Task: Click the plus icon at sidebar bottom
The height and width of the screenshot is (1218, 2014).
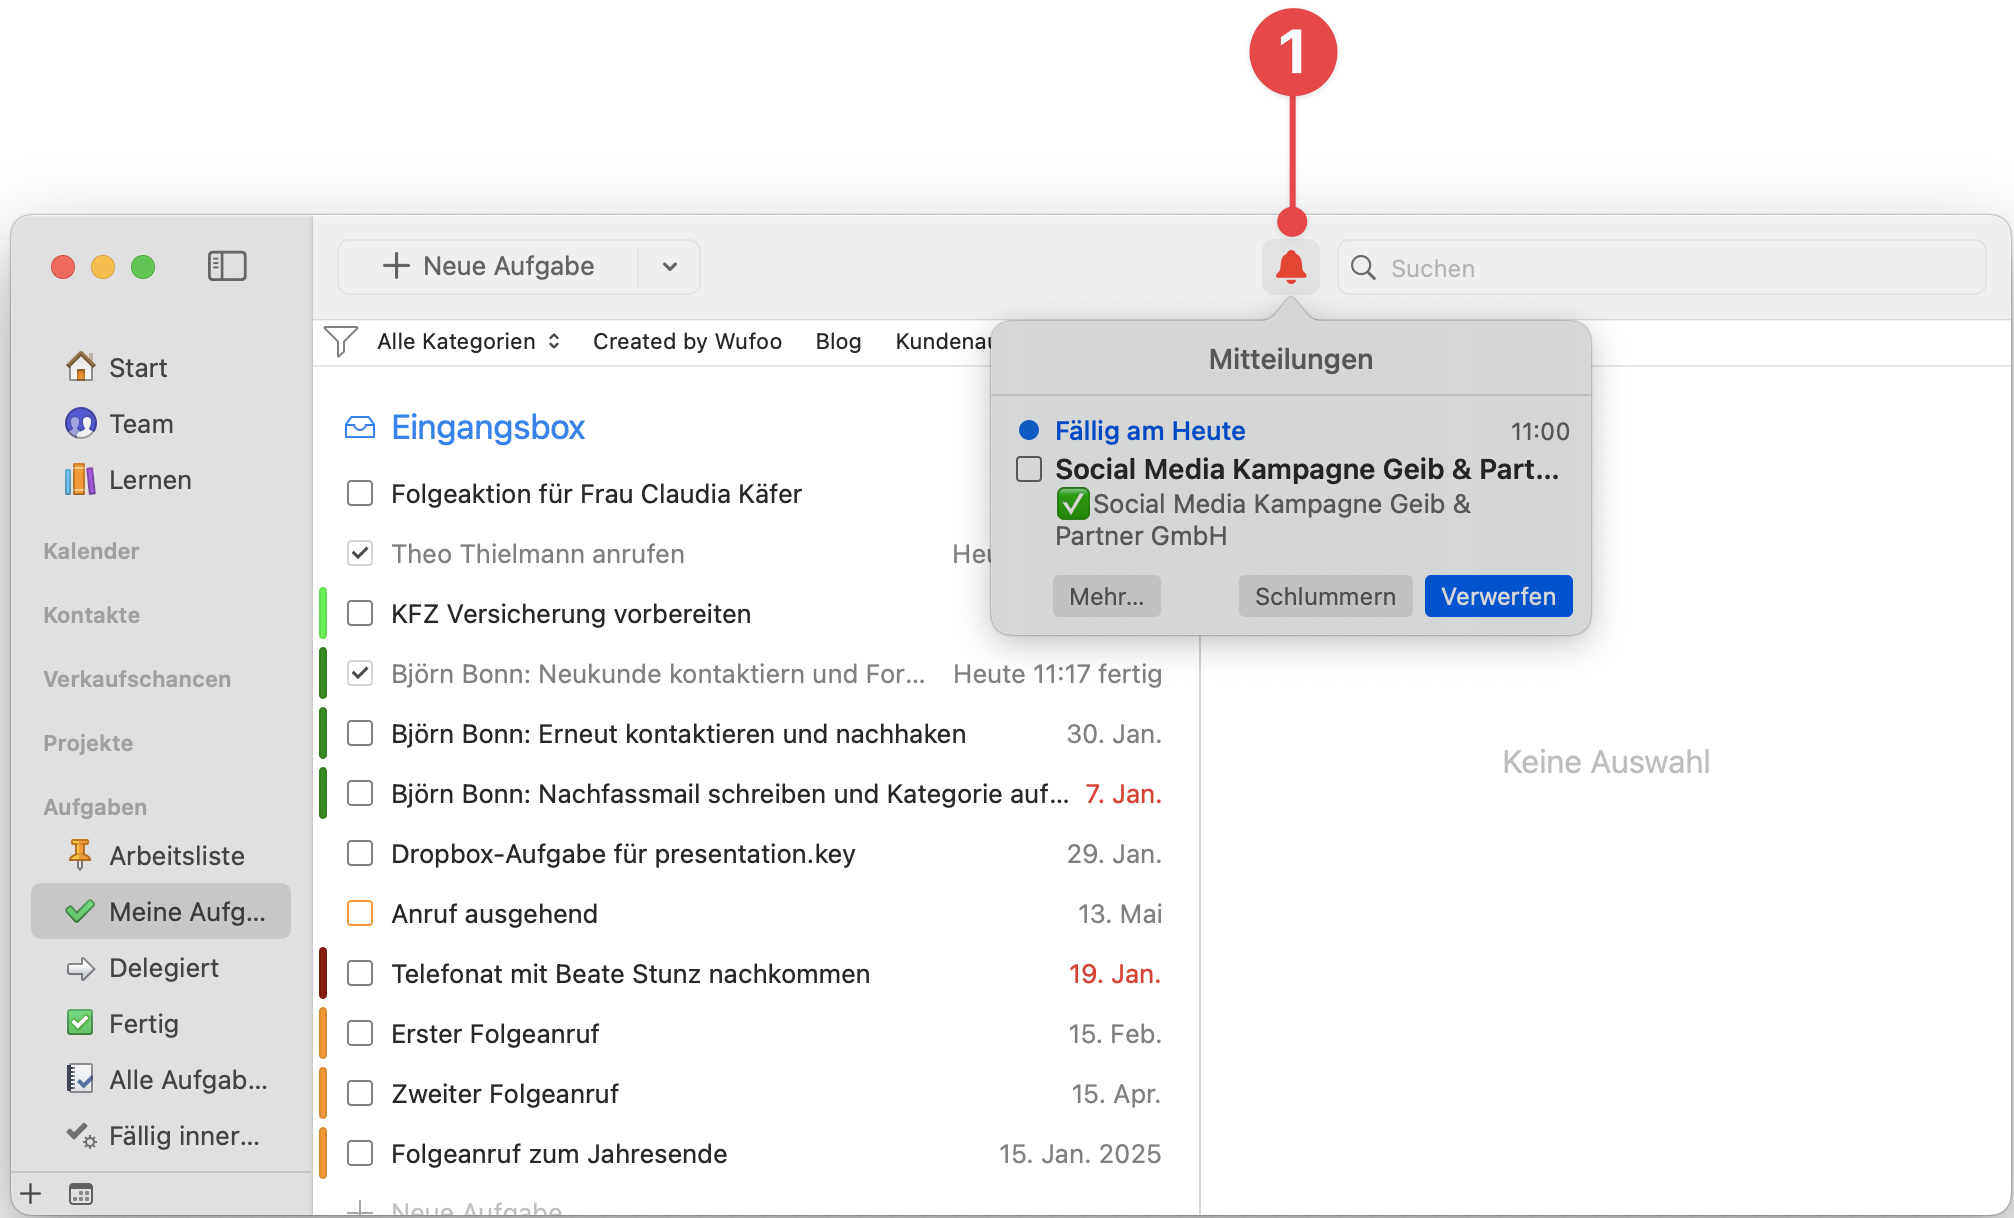Action: [31, 1193]
